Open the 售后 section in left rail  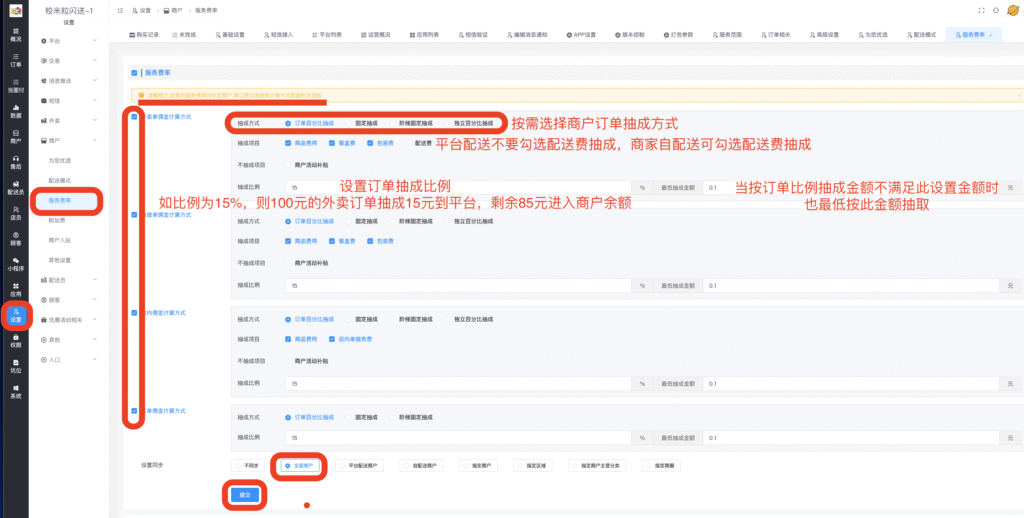coord(16,162)
